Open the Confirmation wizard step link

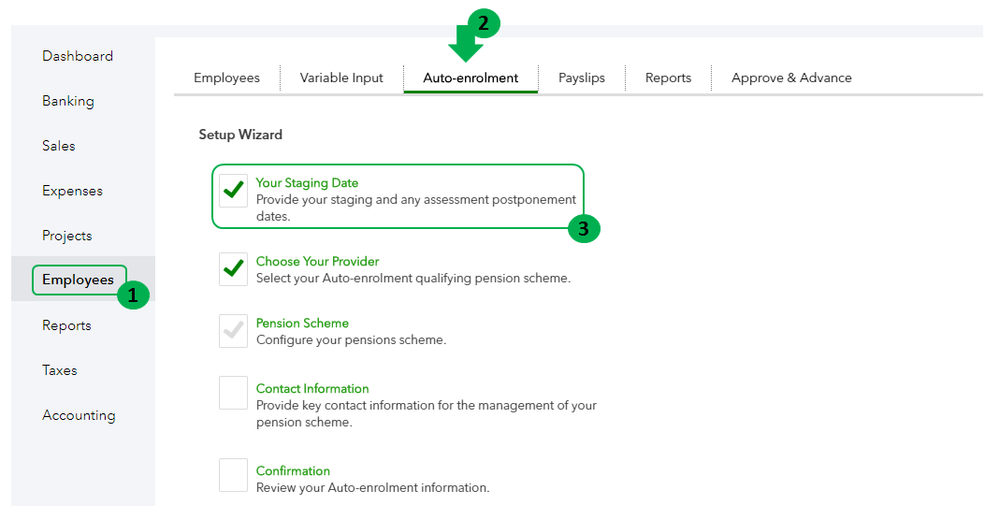[293, 471]
